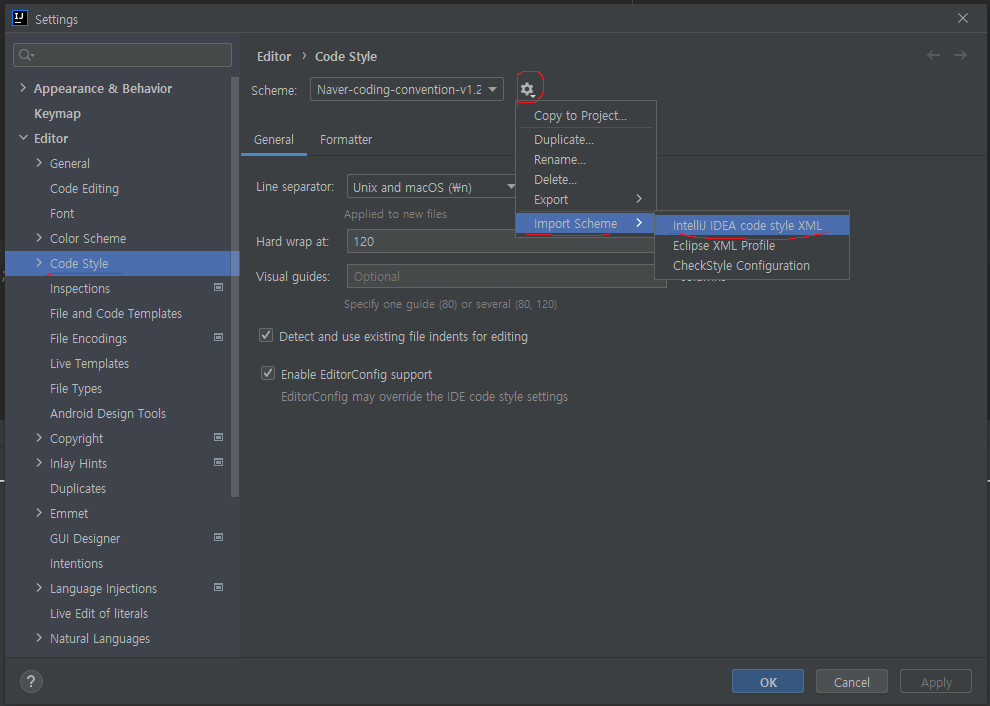This screenshot has width=990, height=706.
Task: Open the Scheme dropdown Naver-coding-convention
Action: (407, 89)
